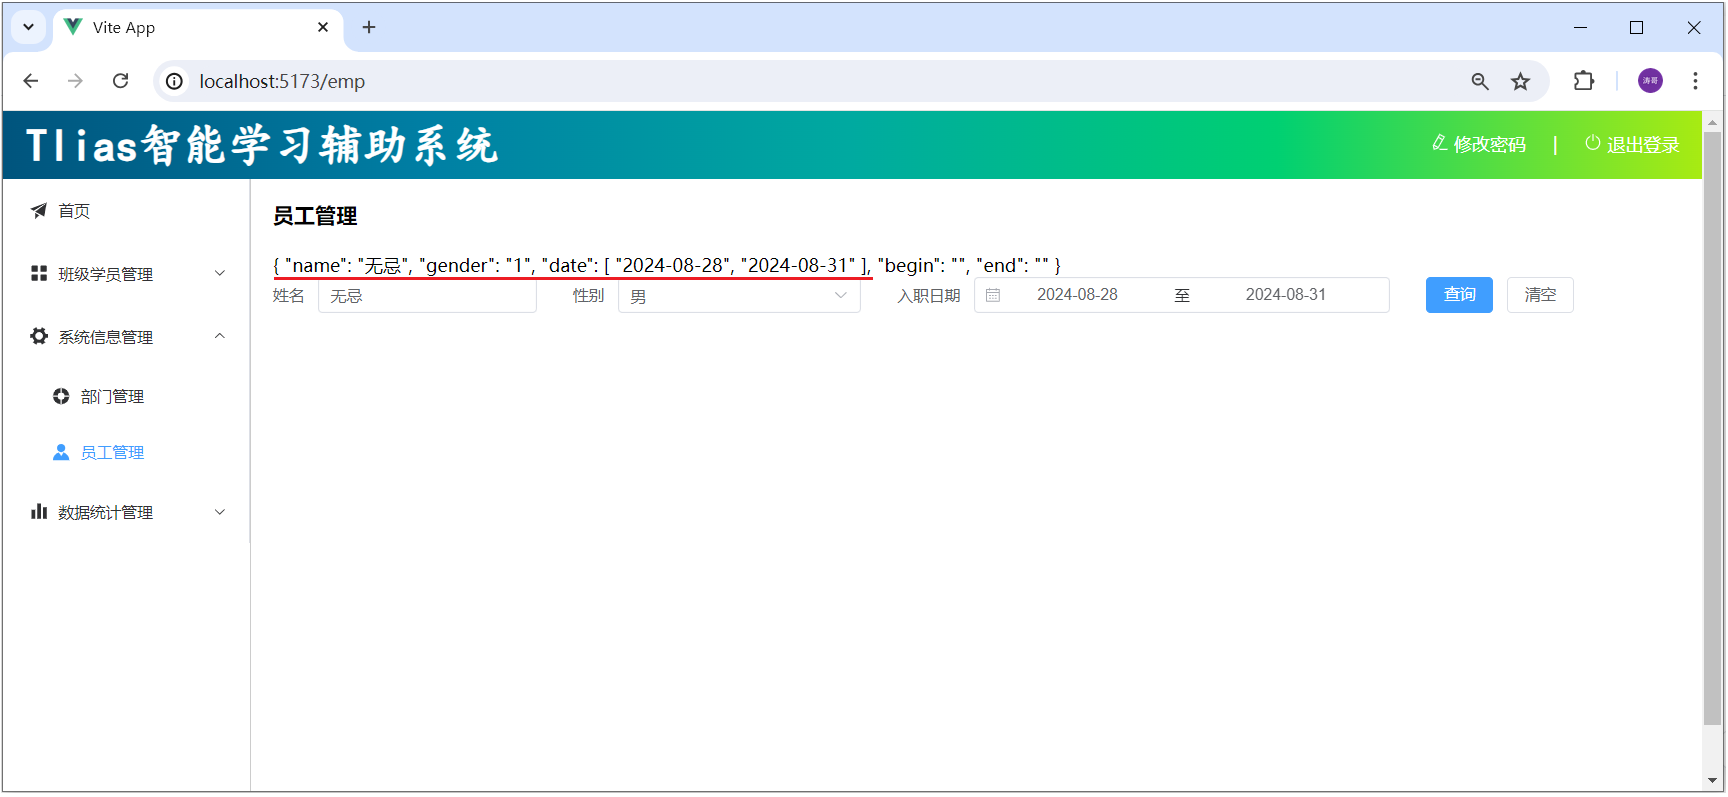The width and height of the screenshot is (1728, 797).
Task: Open the browser extensions puzzle icon
Action: click(x=1584, y=81)
